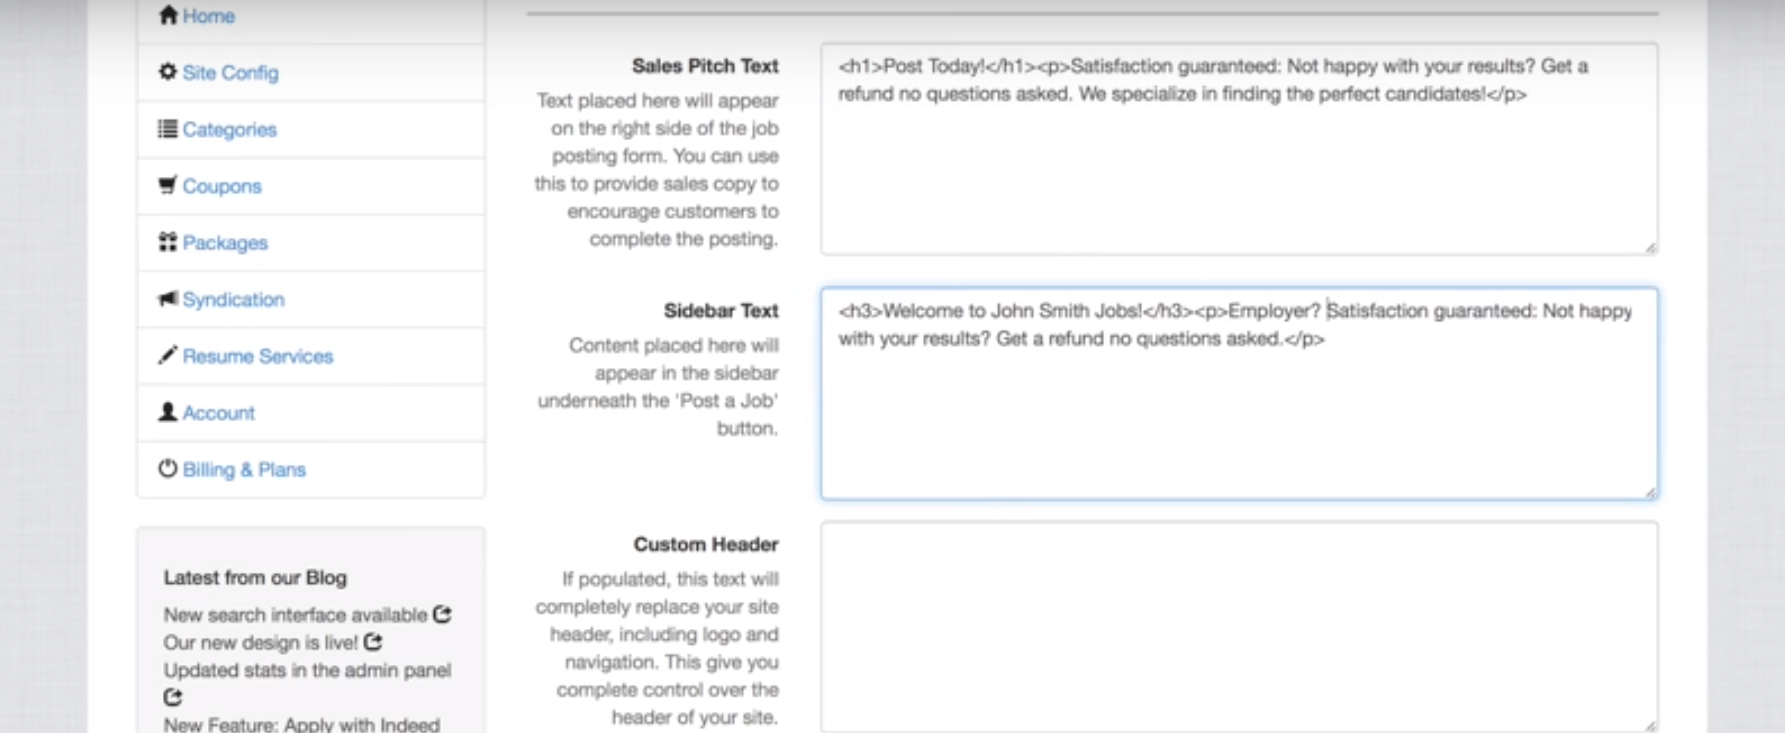Click the Packages icon in sidebar
The width and height of the screenshot is (1785, 733).
168,242
